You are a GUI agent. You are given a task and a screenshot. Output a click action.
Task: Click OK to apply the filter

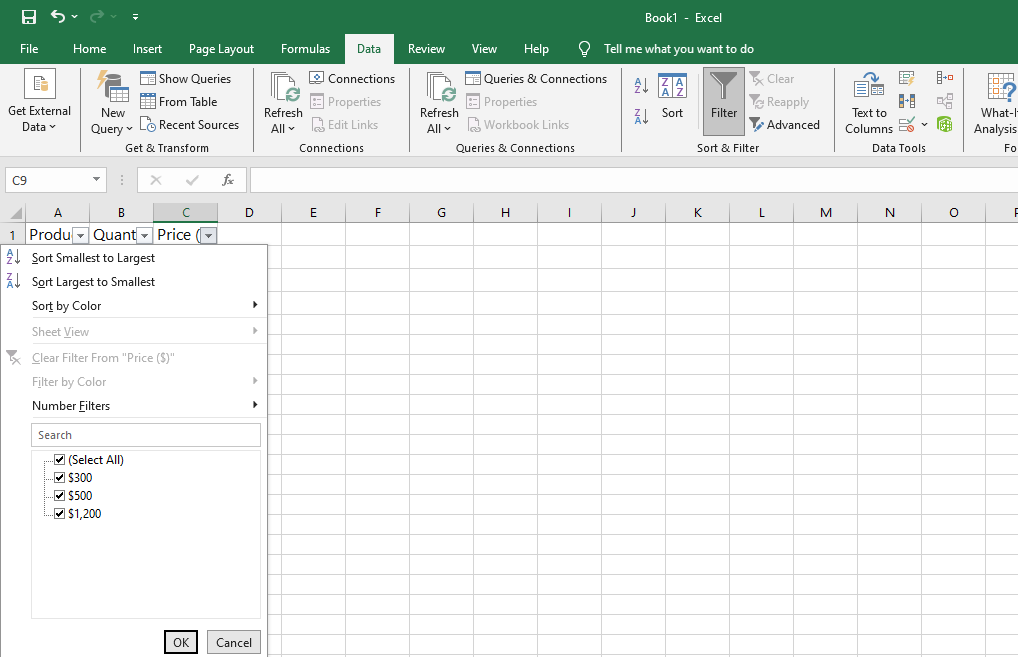click(180, 642)
